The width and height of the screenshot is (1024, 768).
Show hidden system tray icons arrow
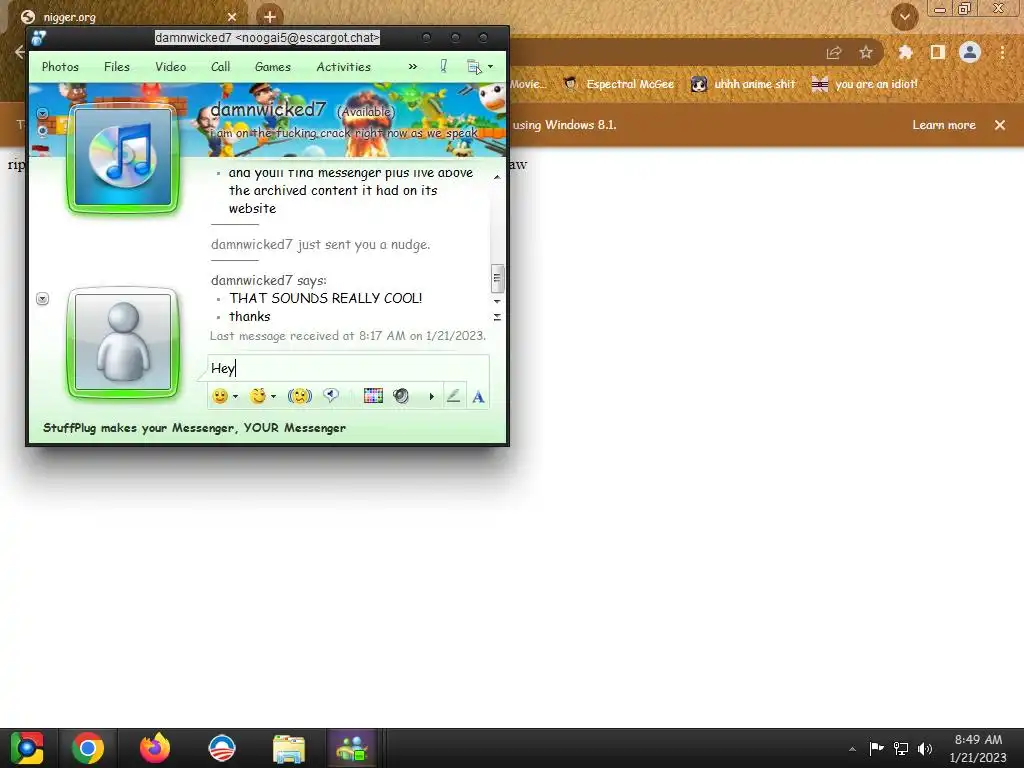coord(852,749)
